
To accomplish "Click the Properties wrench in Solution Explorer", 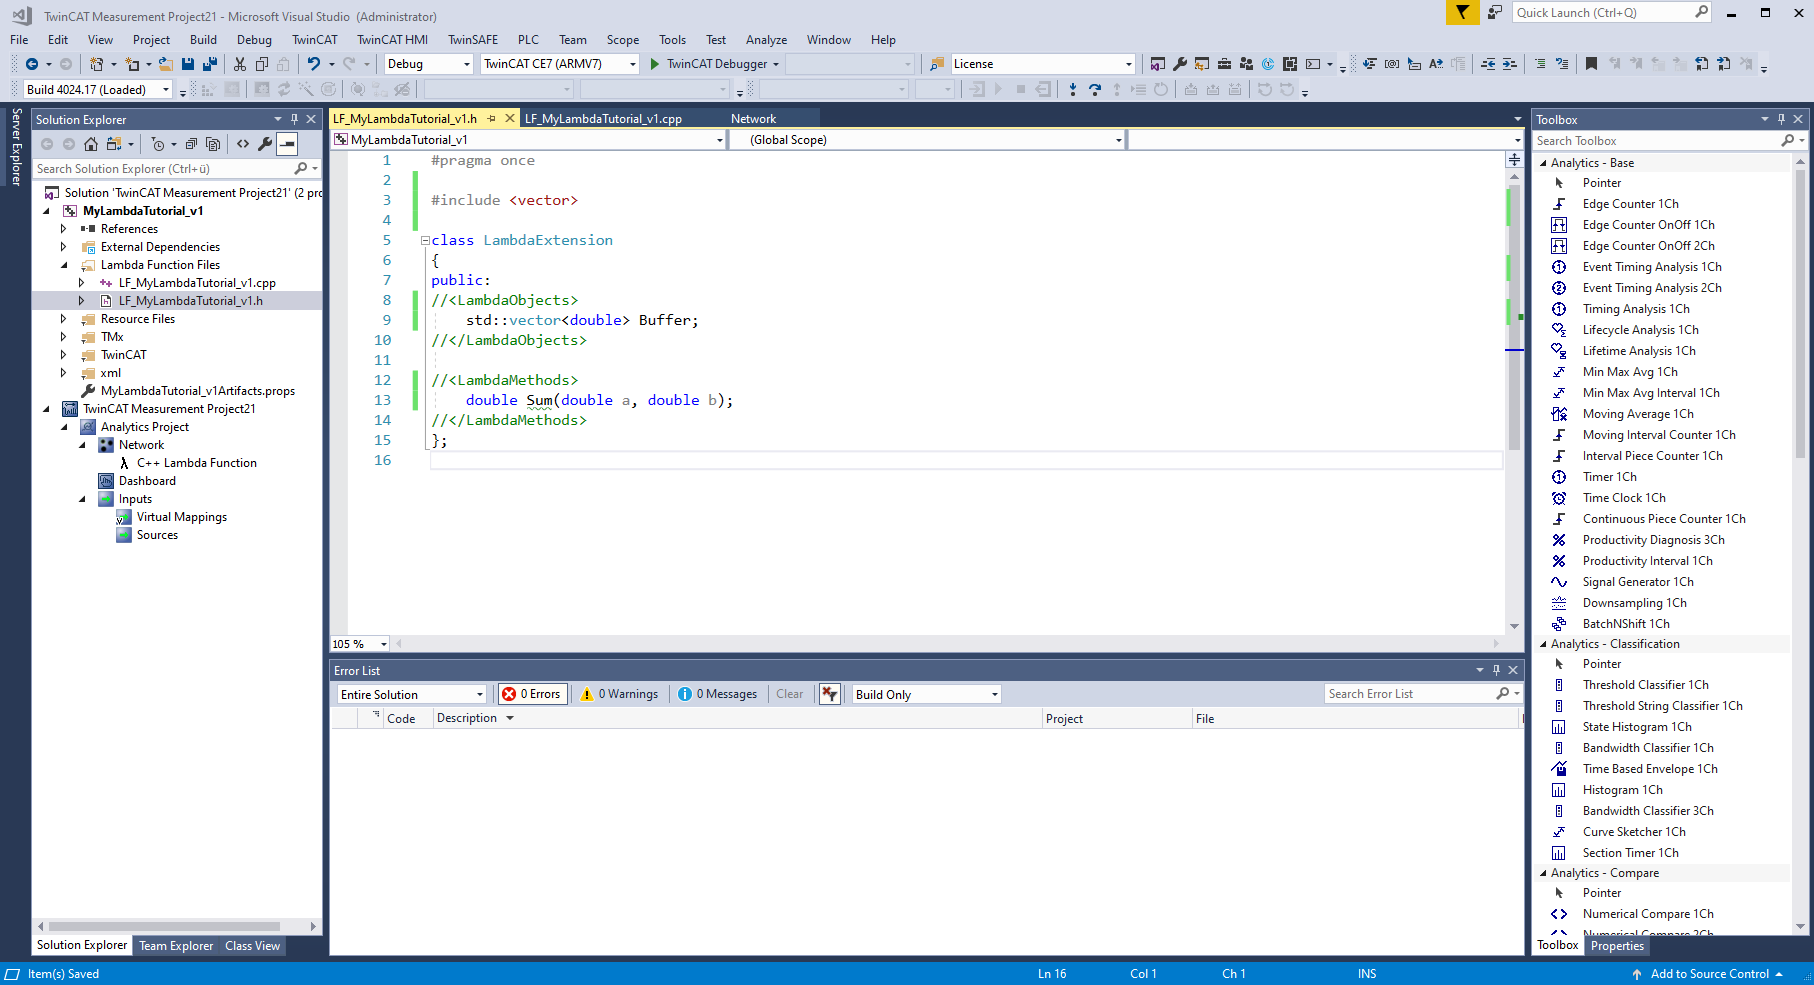I will pyautogui.click(x=265, y=144).
